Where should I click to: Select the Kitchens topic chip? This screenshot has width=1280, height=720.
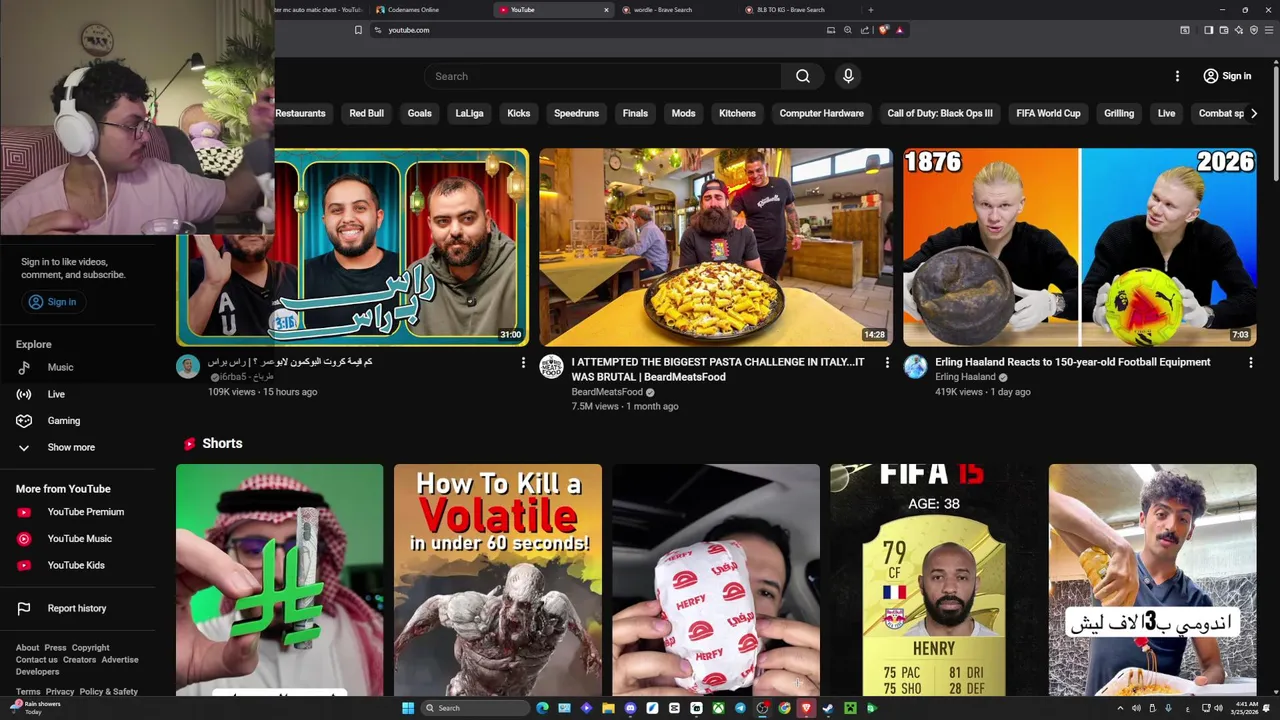tap(737, 113)
